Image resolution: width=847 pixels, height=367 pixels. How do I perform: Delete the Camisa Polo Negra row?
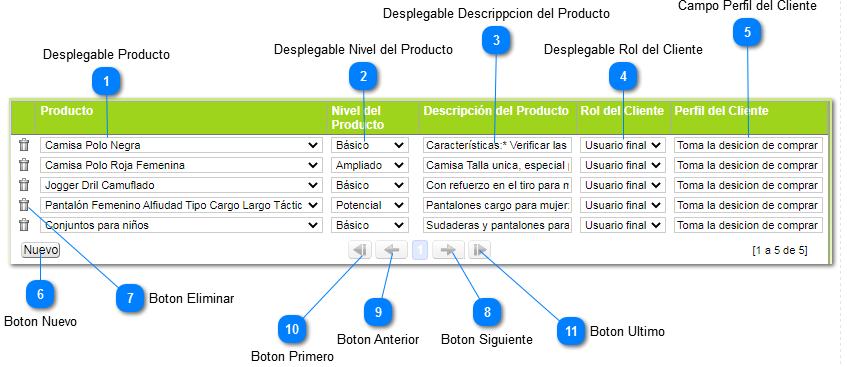(x=24, y=145)
